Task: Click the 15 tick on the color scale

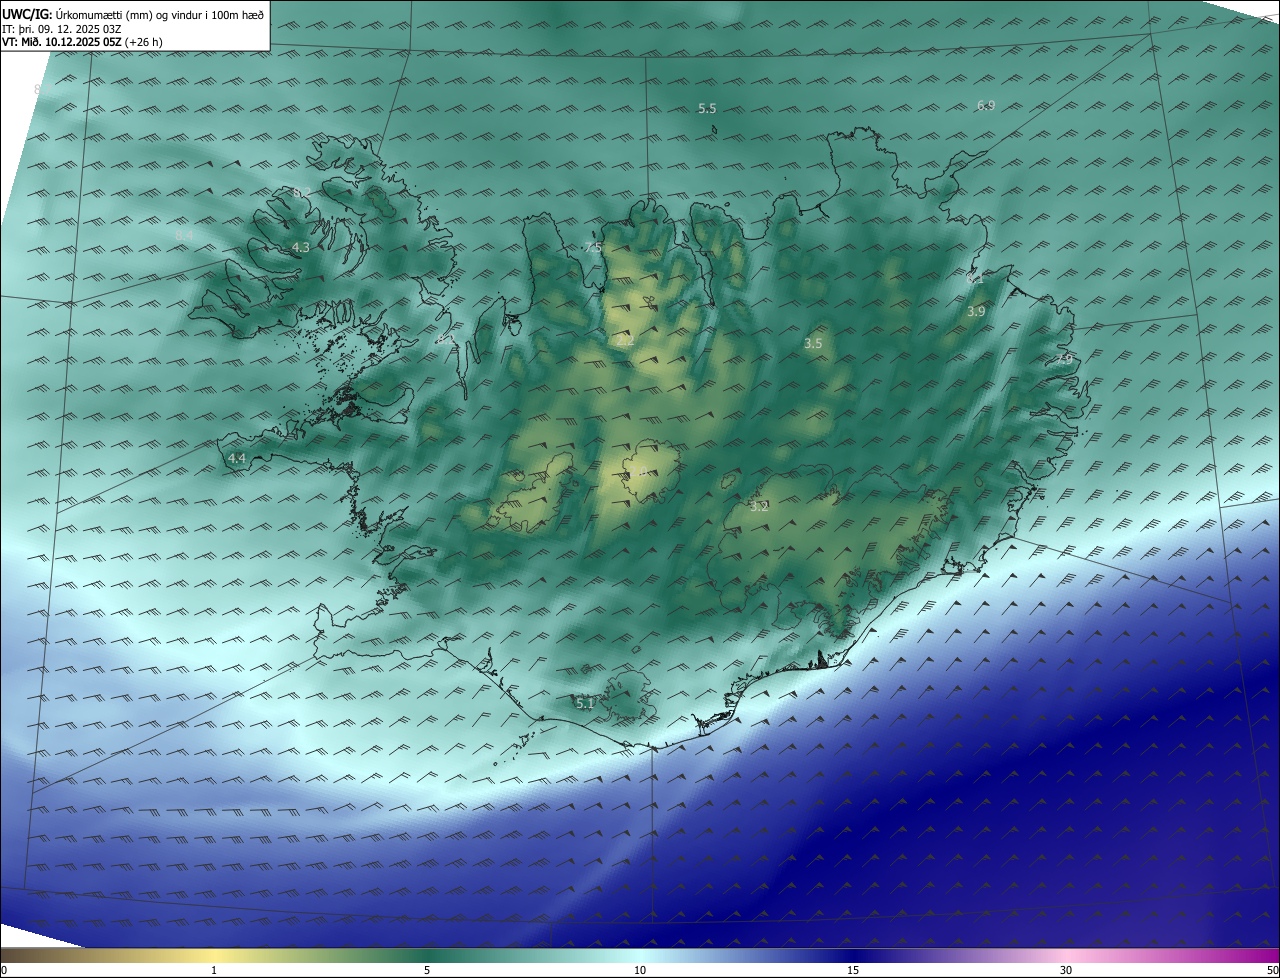Action: [x=853, y=970]
